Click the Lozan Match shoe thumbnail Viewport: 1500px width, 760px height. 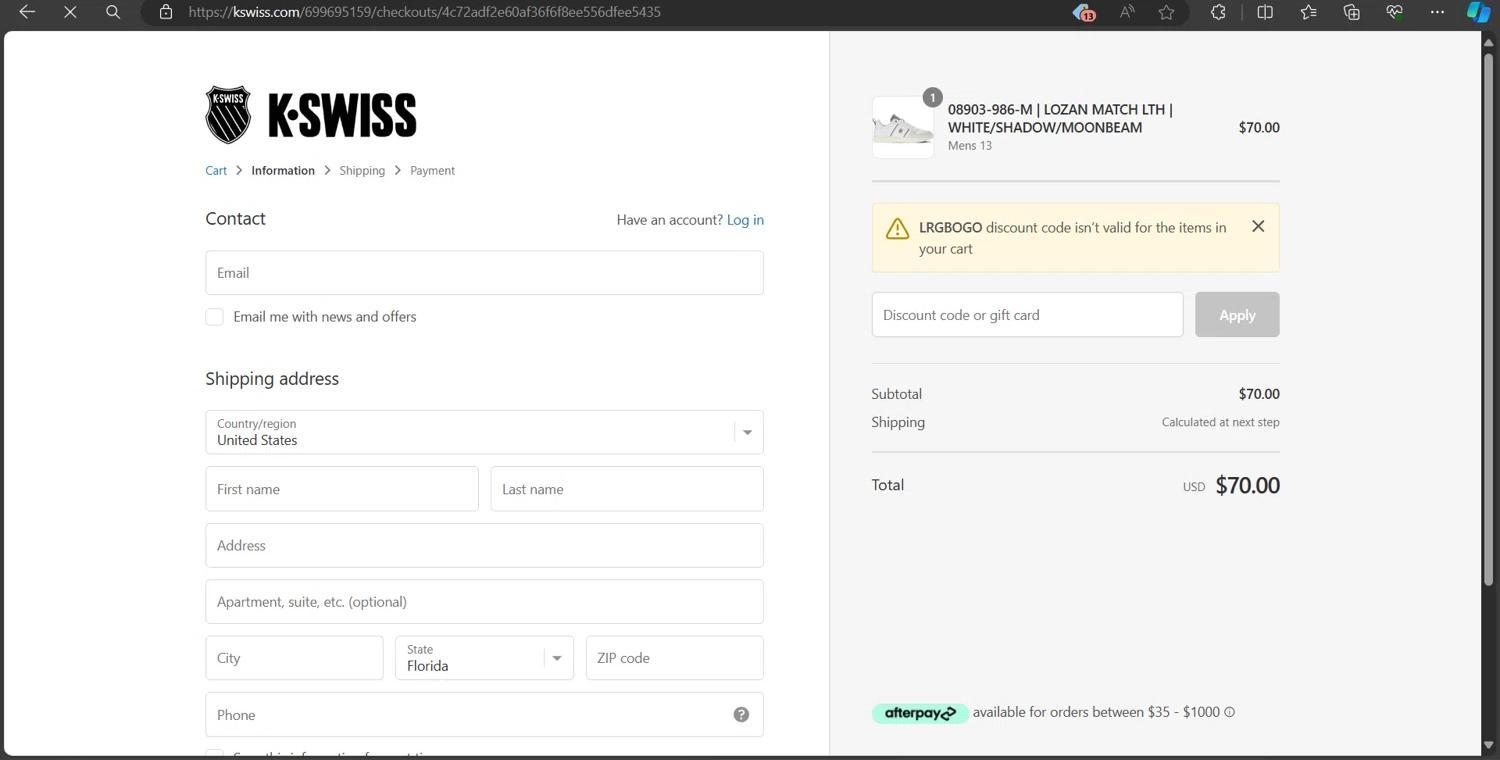[x=902, y=127]
